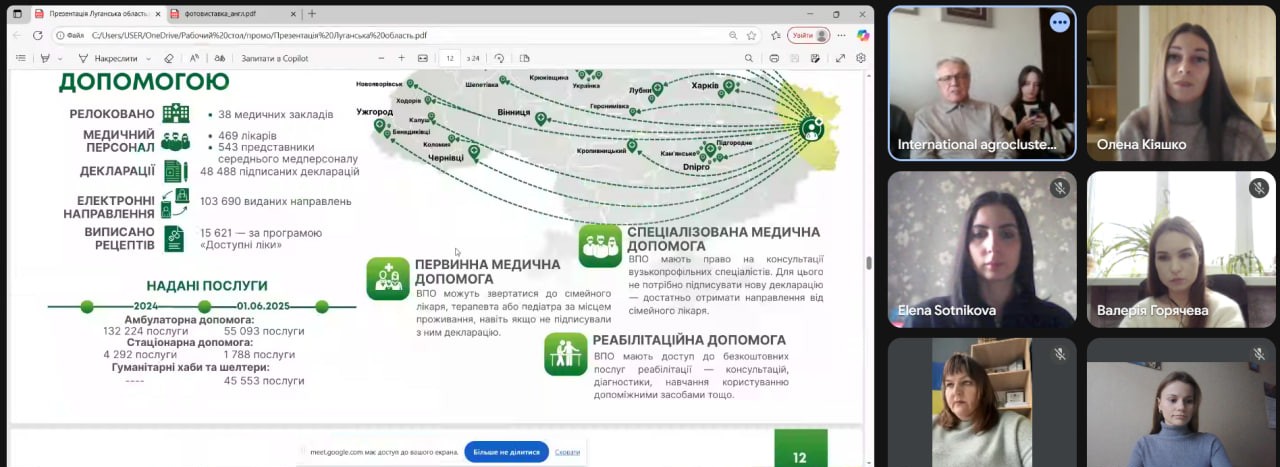Open PDF viewer settings gear
1280x467 pixels.
tap(860, 58)
